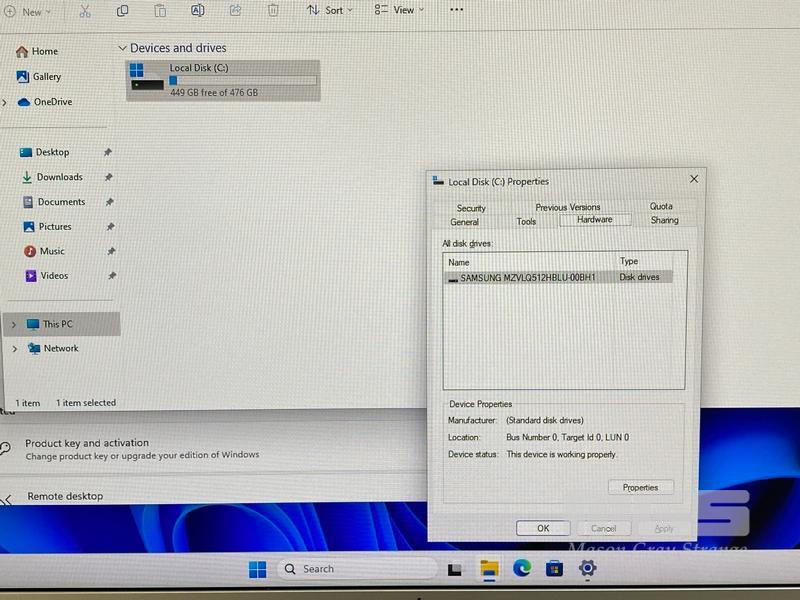
Task: Click the Name column header
Action: [459, 262]
